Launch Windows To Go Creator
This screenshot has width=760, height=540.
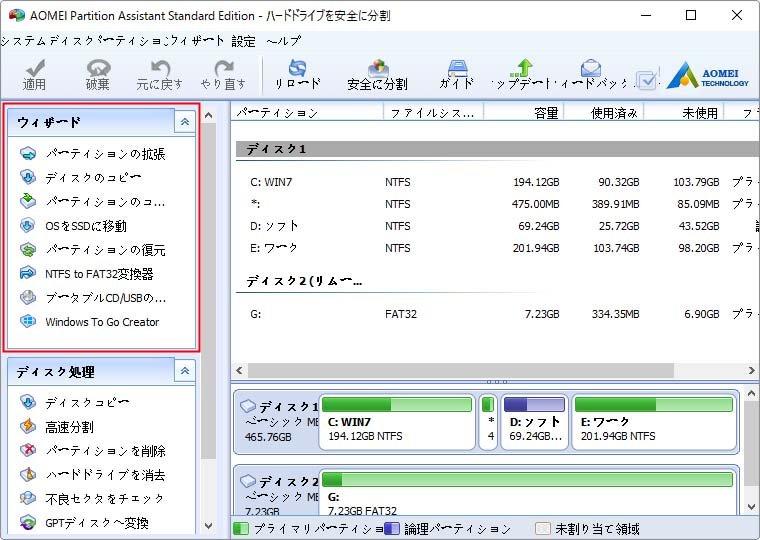pyautogui.click(x=89, y=322)
